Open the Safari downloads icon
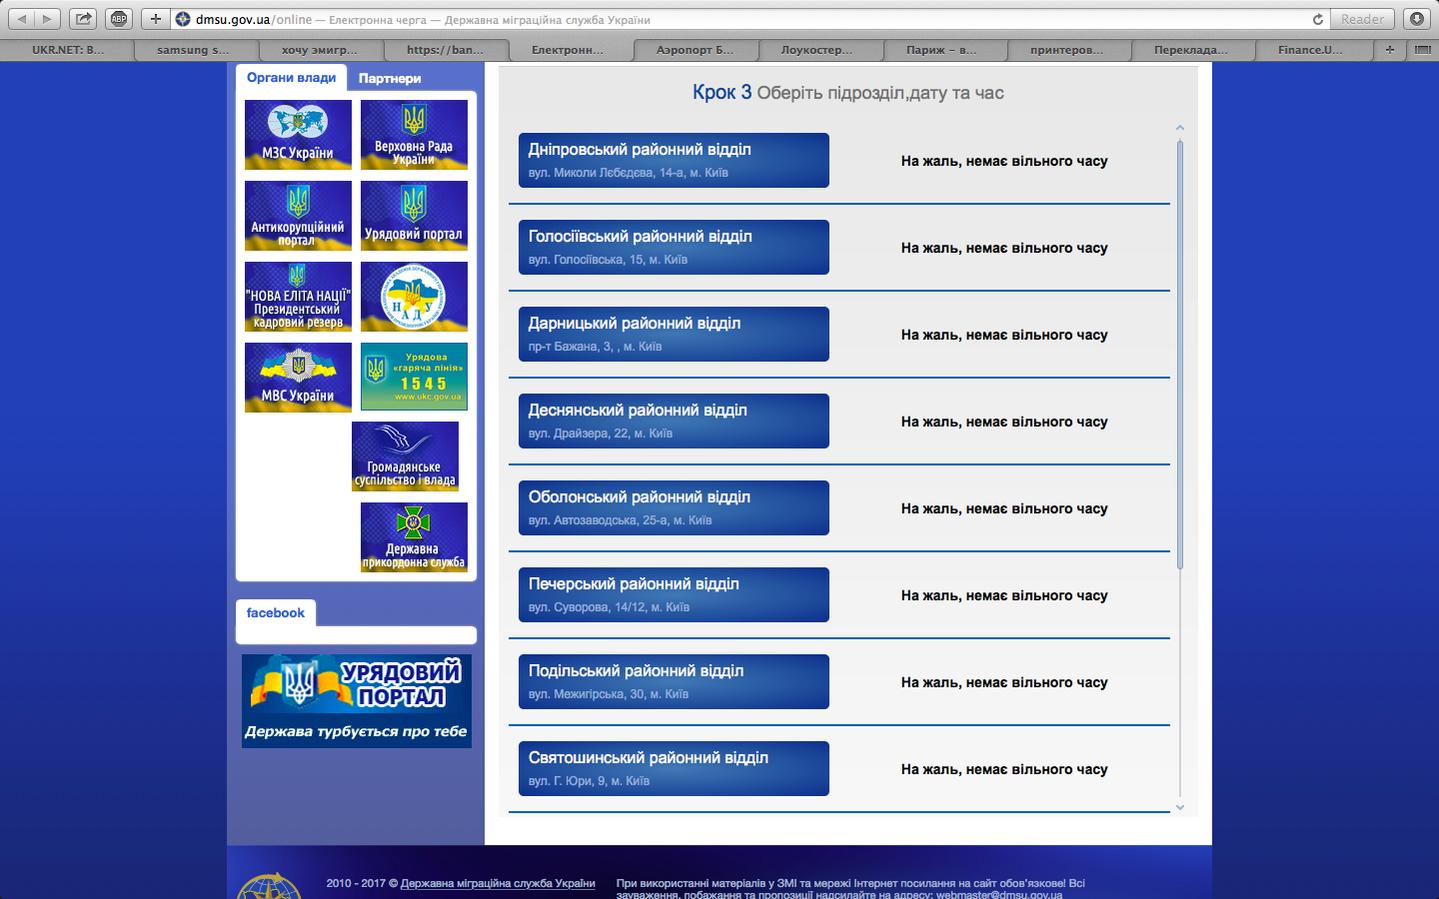 (x=1416, y=19)
